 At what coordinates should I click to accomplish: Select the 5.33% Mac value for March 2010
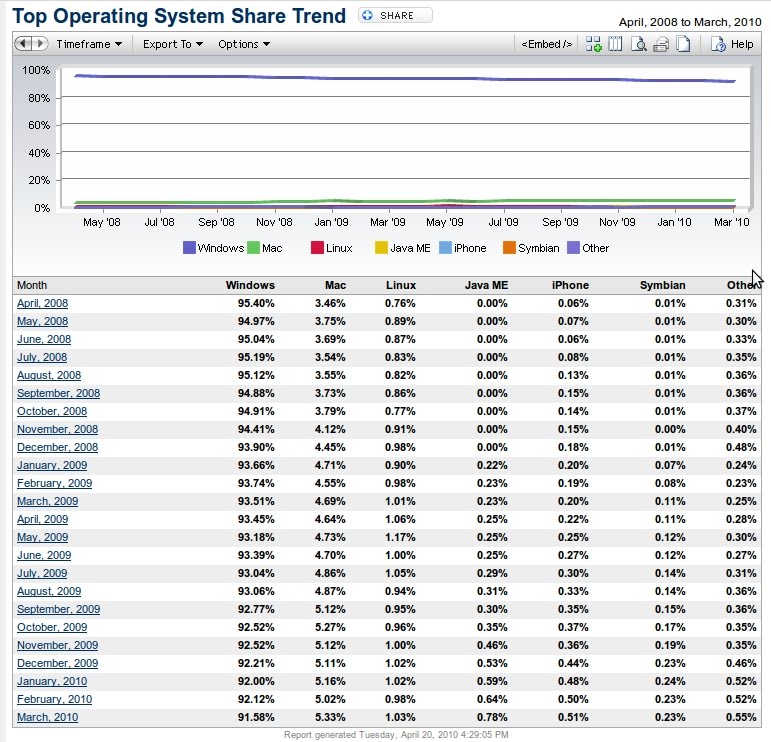(330, 717)
